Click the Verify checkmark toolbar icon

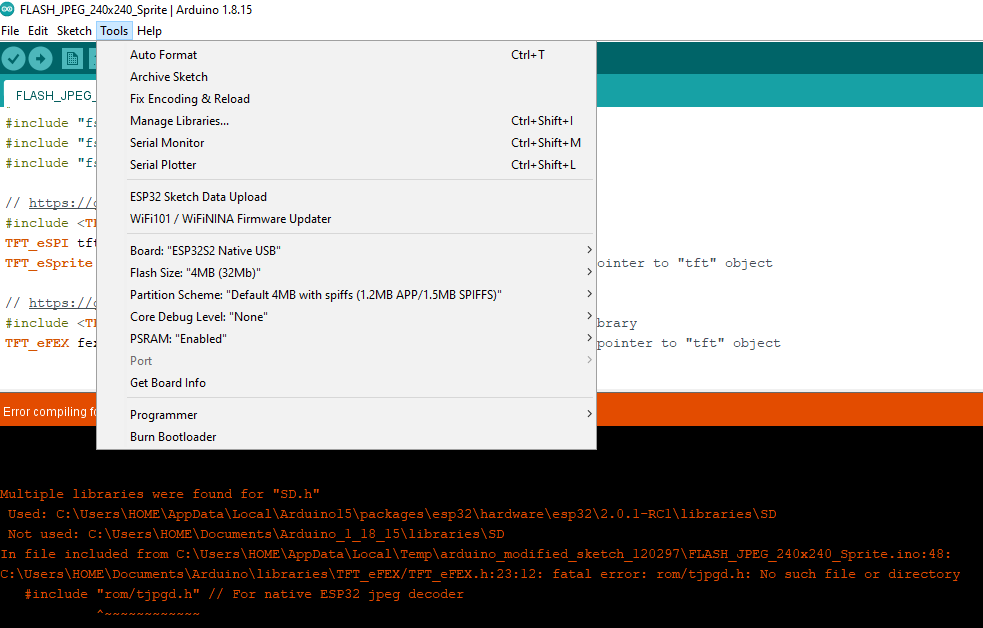[x=13, y=59]
